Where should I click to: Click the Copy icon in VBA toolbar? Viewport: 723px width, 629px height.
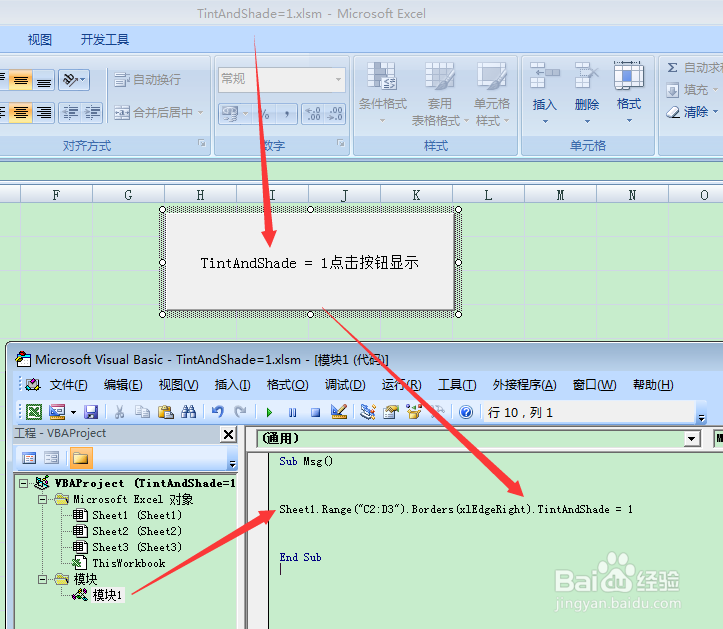142,411
